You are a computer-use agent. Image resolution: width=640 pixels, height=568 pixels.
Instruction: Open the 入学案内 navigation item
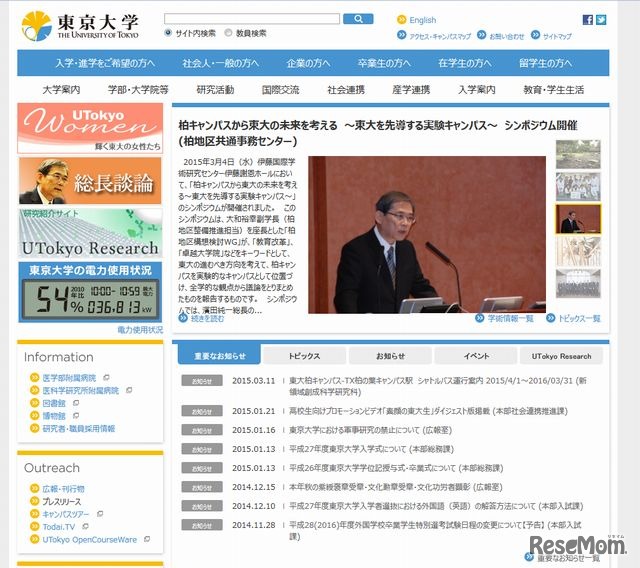pos(476,89)
